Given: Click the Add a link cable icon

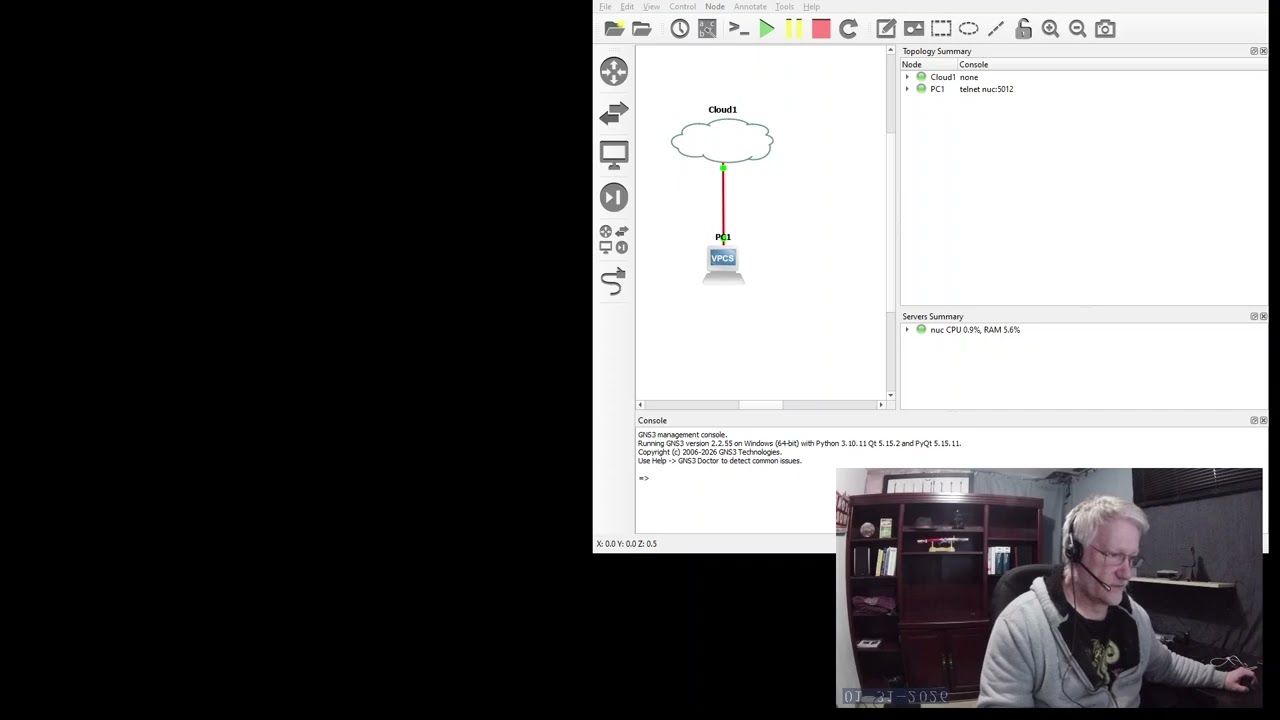Looking at the screenshot, I should tap(614, 282).
